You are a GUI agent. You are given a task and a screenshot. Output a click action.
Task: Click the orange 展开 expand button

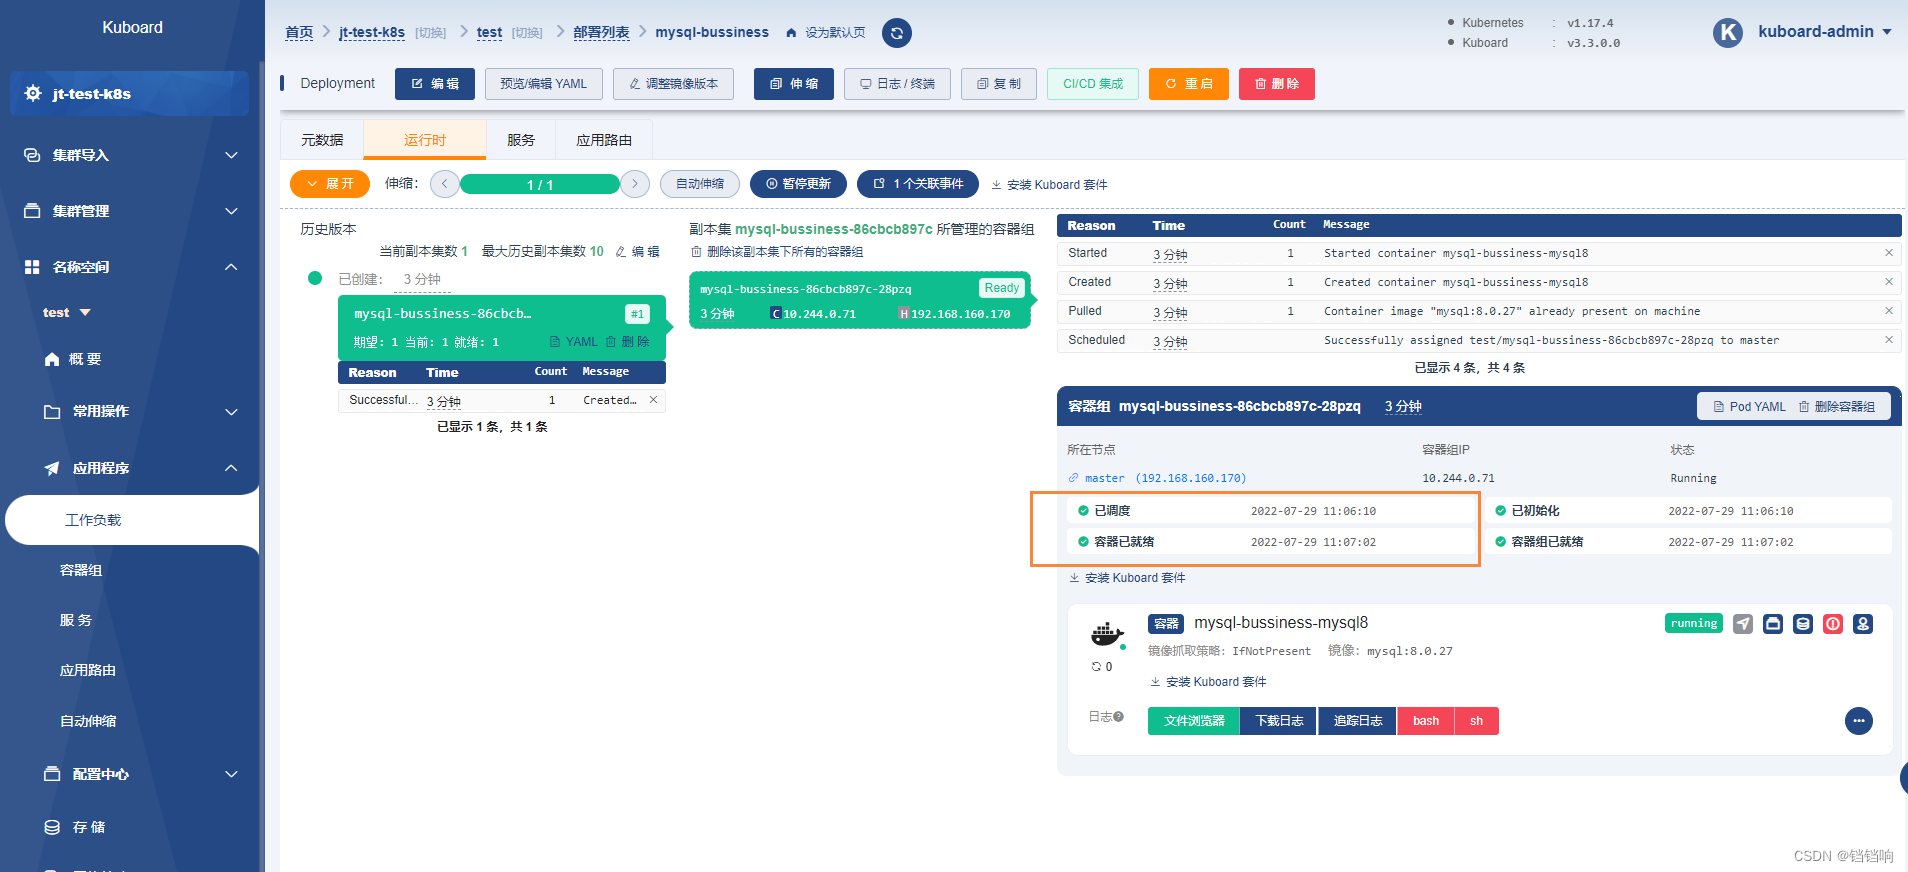click(330, 184)
